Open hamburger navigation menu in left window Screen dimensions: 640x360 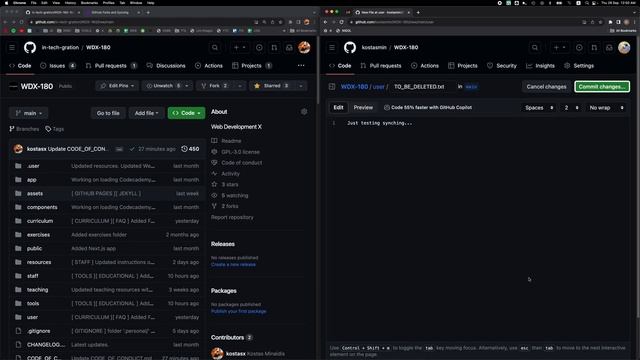(12, 47)
